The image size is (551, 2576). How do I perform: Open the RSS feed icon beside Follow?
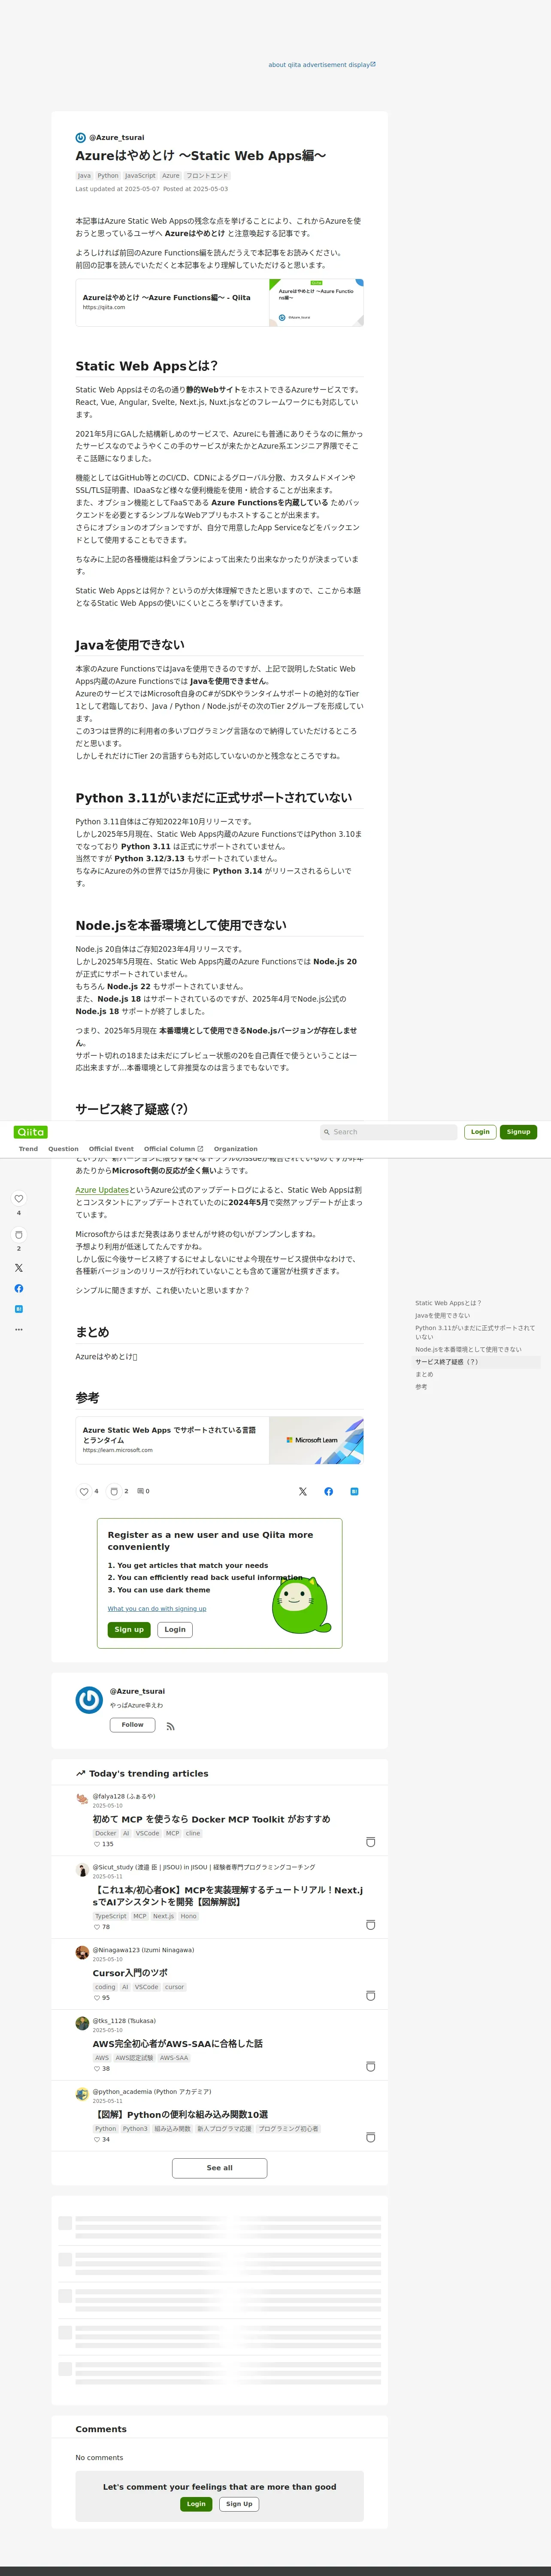coord(170,1726)
